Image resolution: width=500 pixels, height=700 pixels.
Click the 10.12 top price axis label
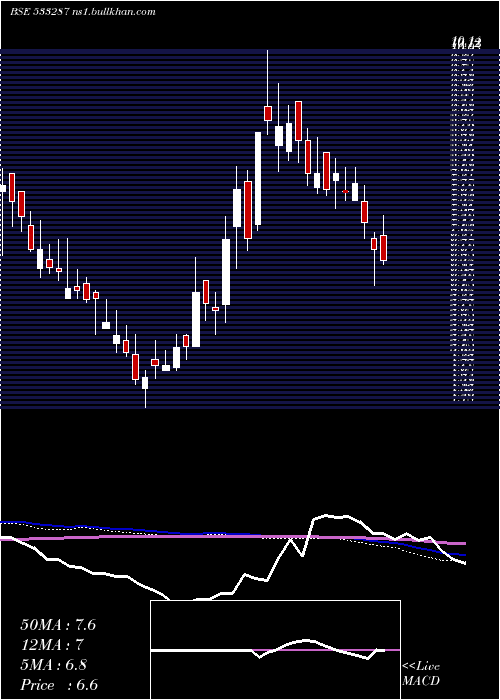point(467,43)
